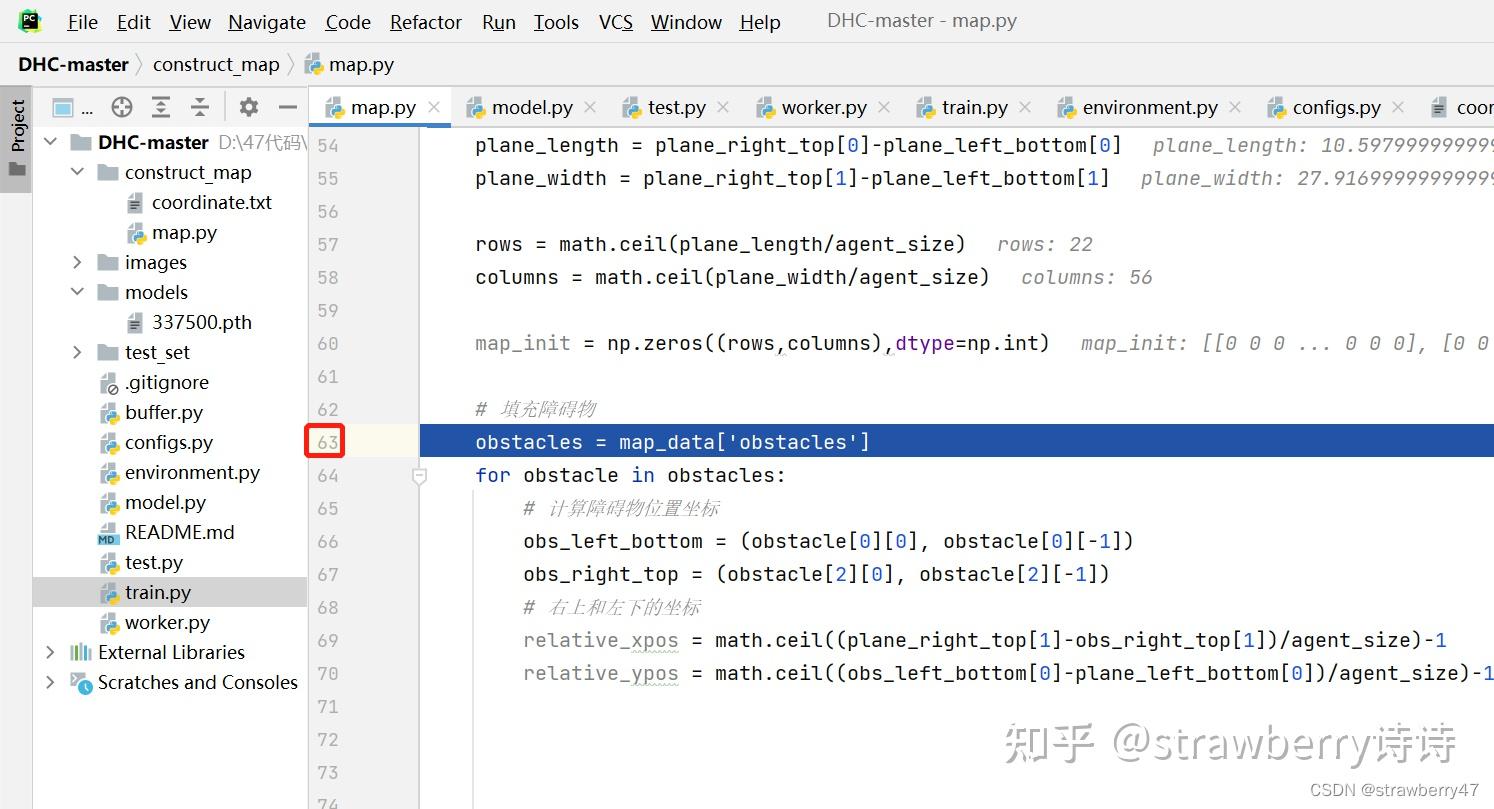Click the External Libraries icon in project tree
The image size is (1494, 809).
click(79, 652)
